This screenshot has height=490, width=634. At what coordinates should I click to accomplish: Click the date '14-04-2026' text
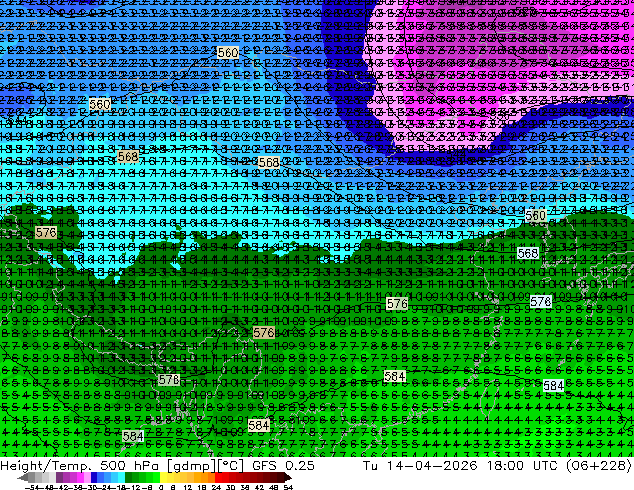pyautogui.click(x=432, y=465)
